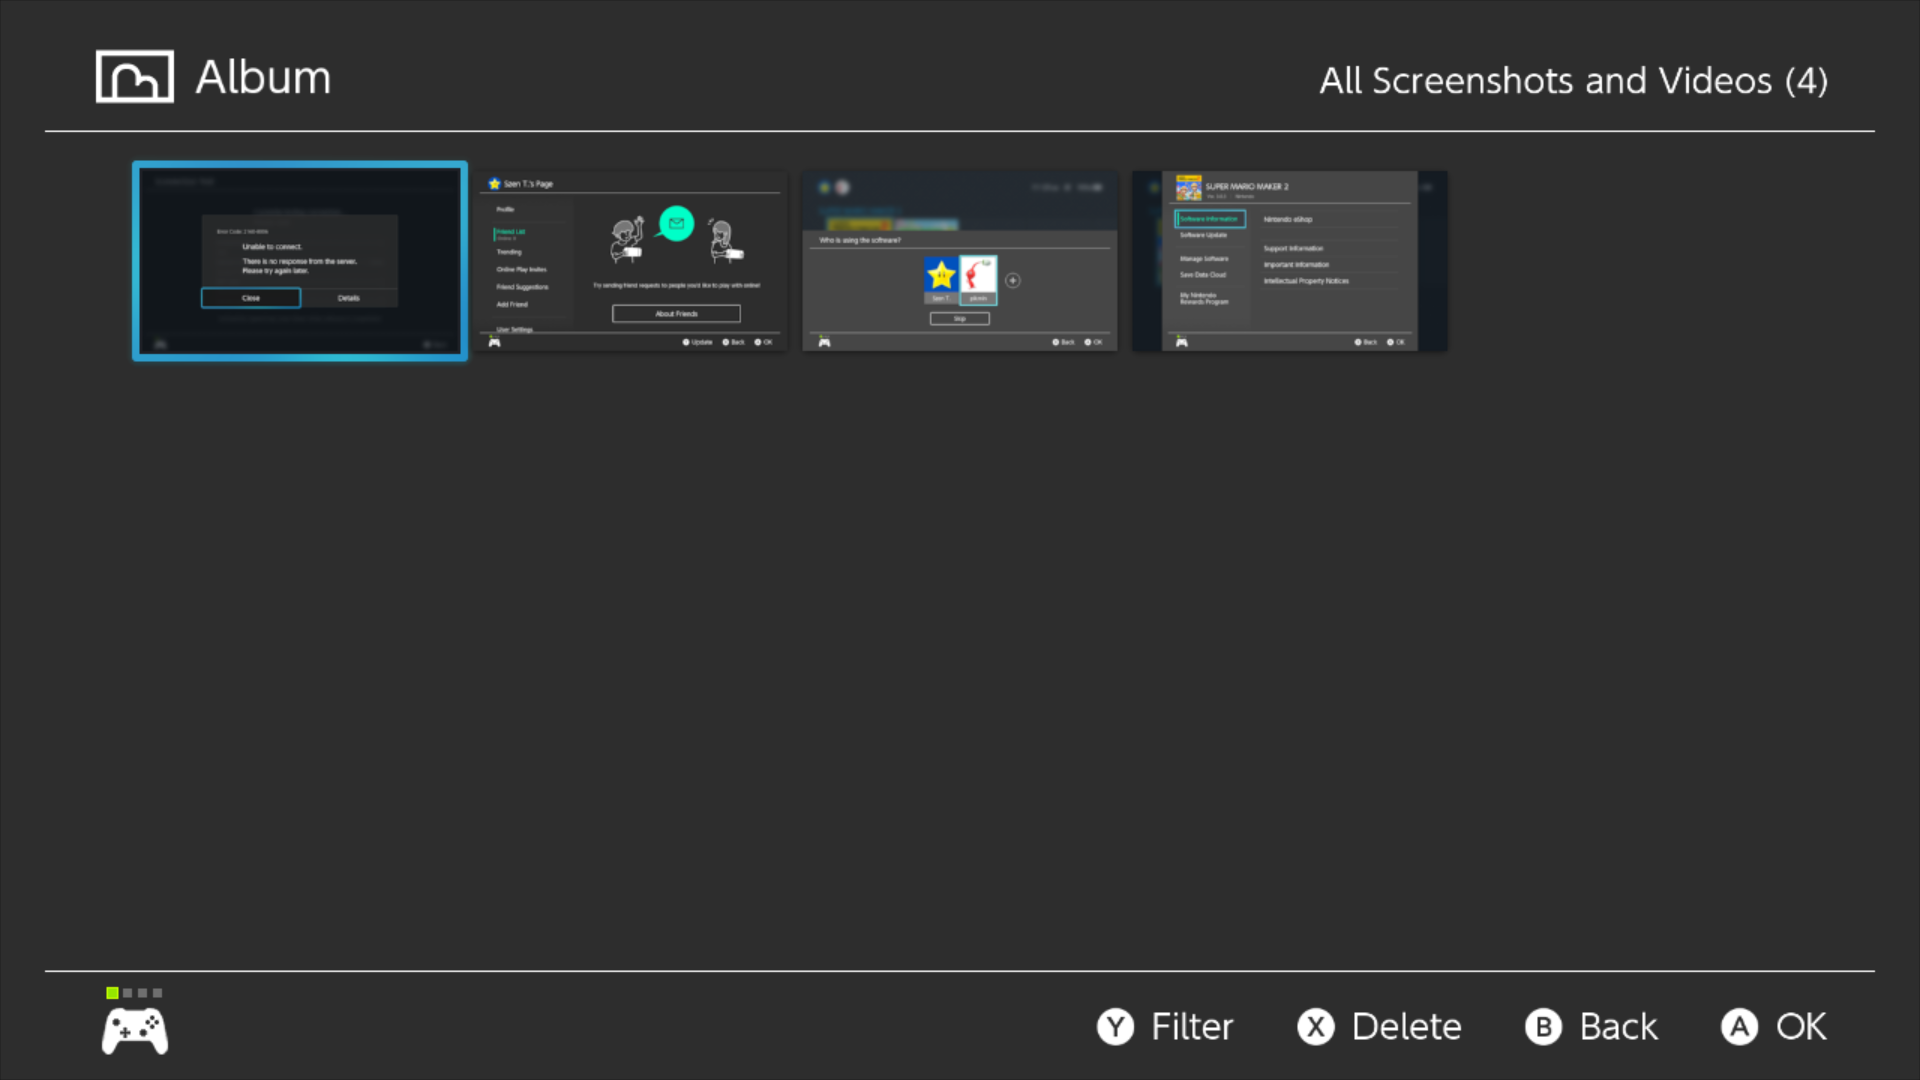The height and width of the screenshot is (1080, 1920).
Task: Click the B button icon
Action: (x=1543, y=1027)
